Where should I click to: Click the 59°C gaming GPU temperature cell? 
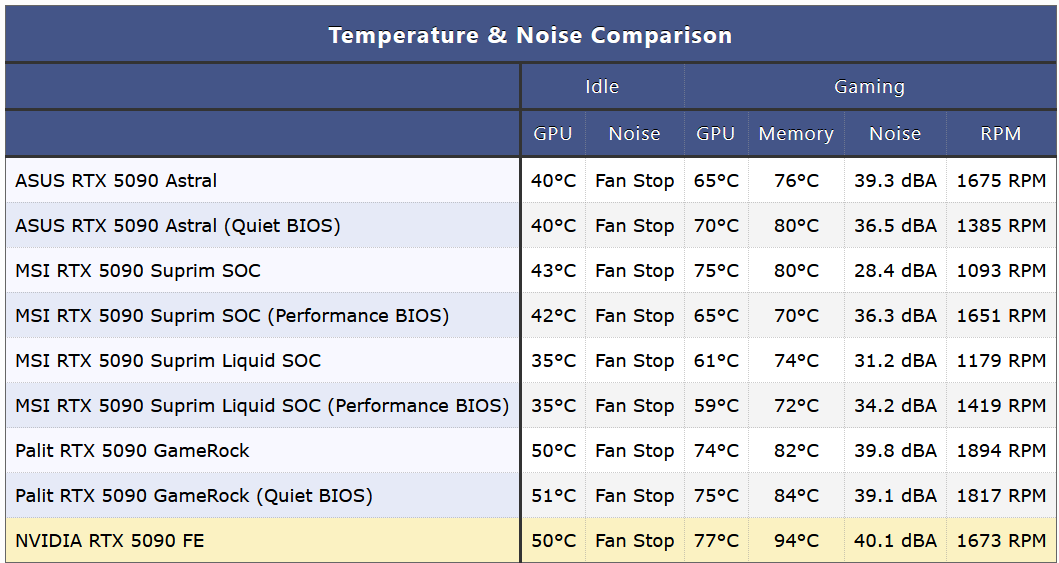tap(716, 406)
